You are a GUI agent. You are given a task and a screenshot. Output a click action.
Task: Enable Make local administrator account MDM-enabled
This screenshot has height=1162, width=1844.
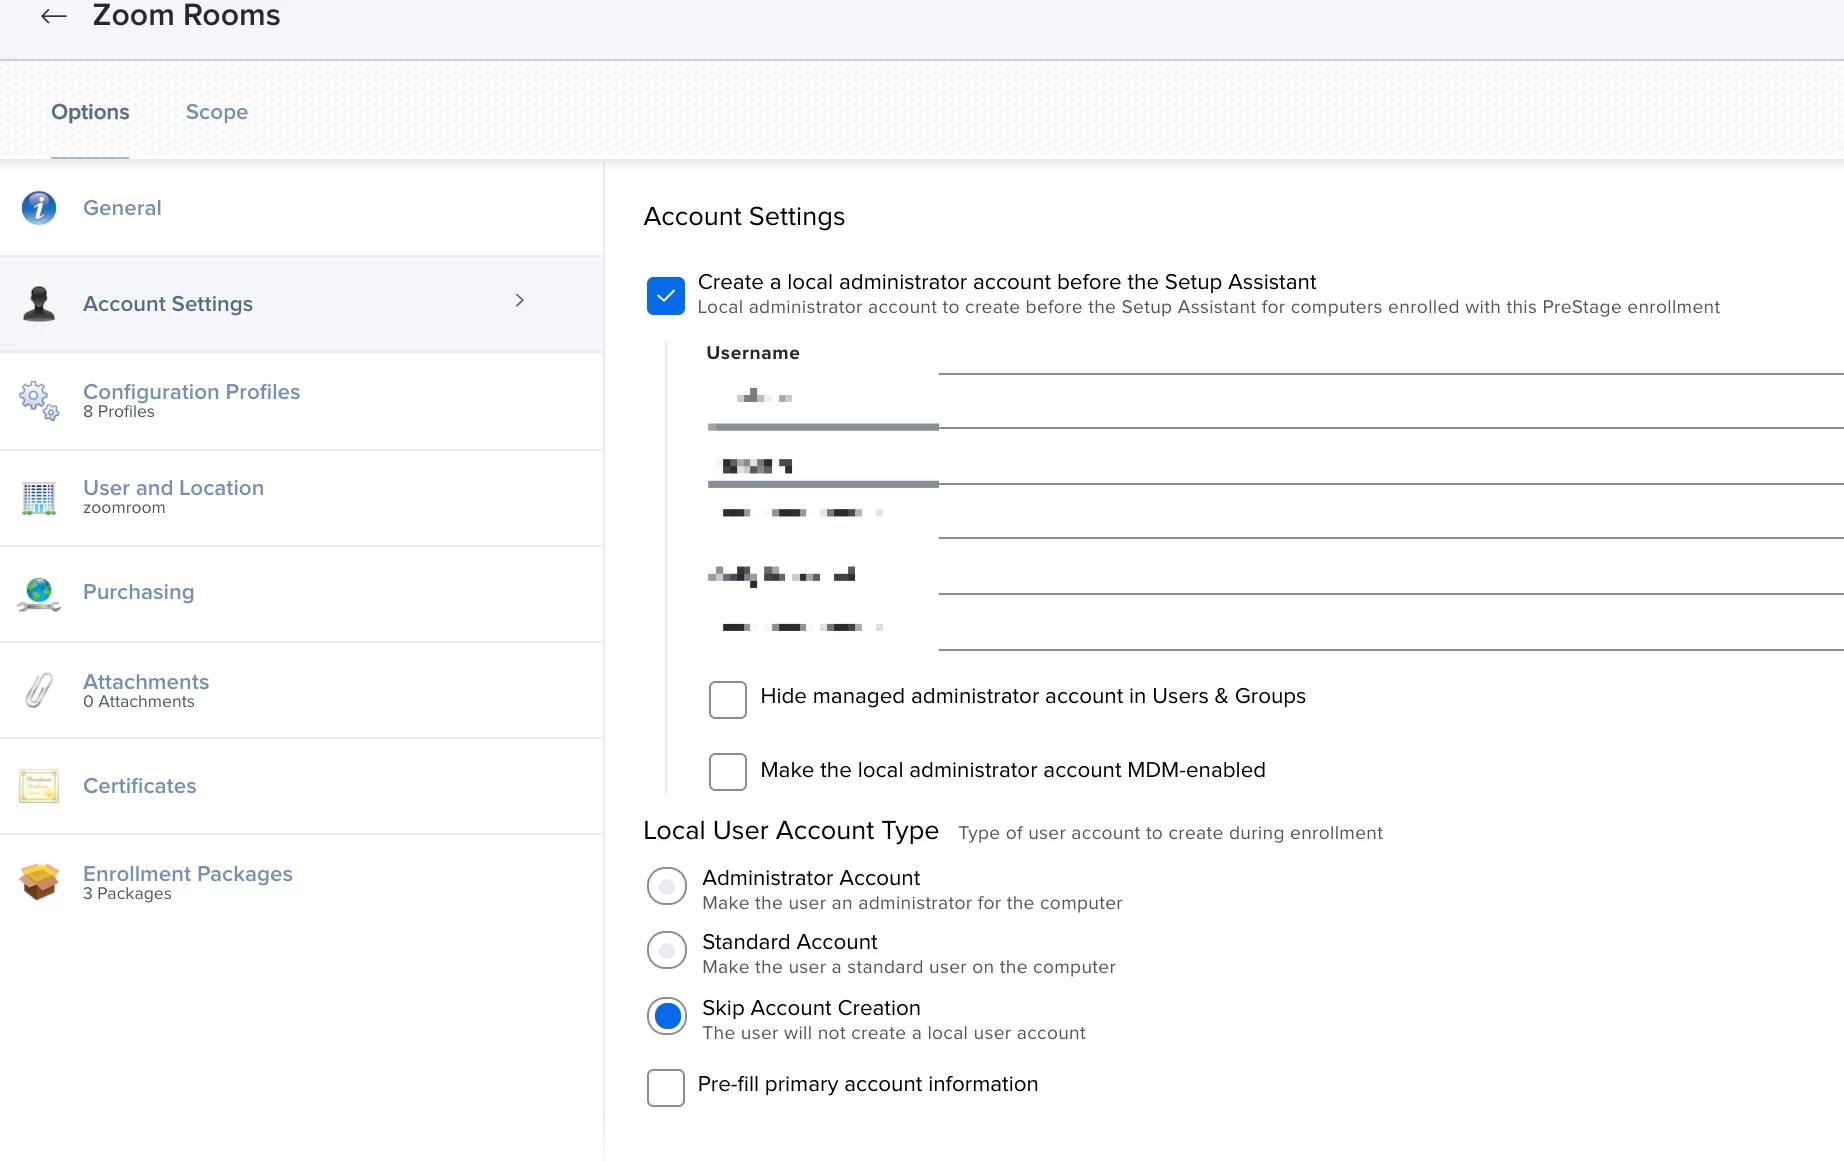point(728,772)
